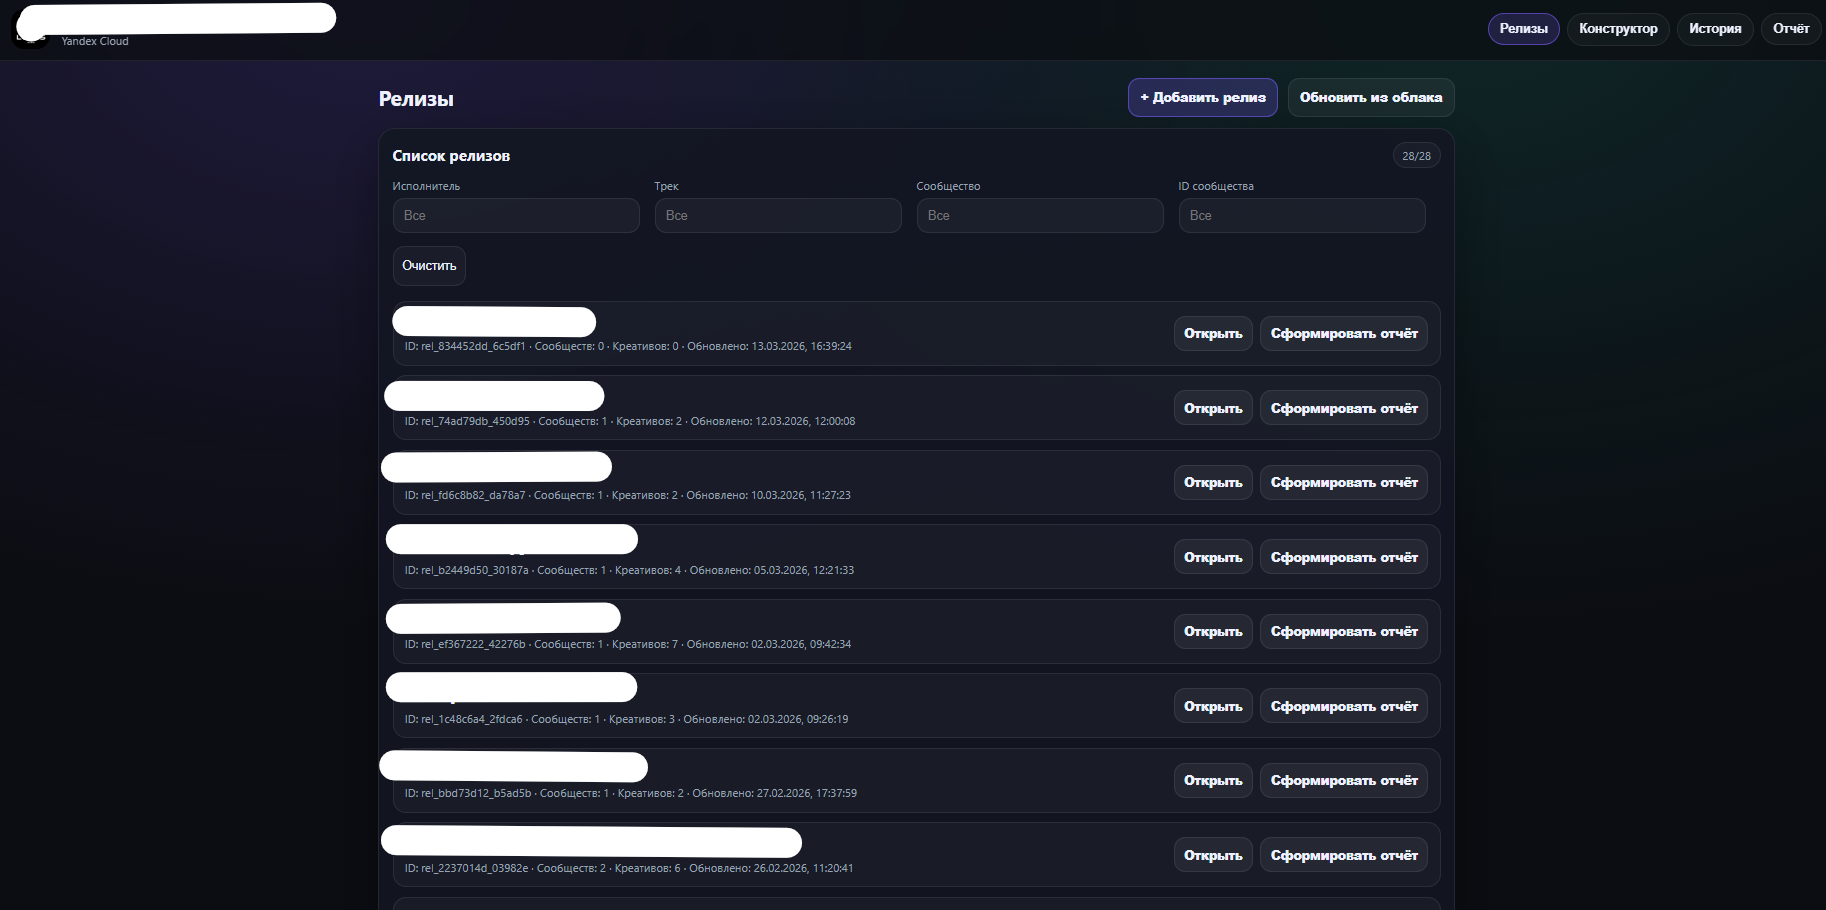Image resolution: width=1826 pixels, height=910 pixels.
Task: Expand the Сообщество filter field
Action: pyautogui.click(x=1039, y=216)
